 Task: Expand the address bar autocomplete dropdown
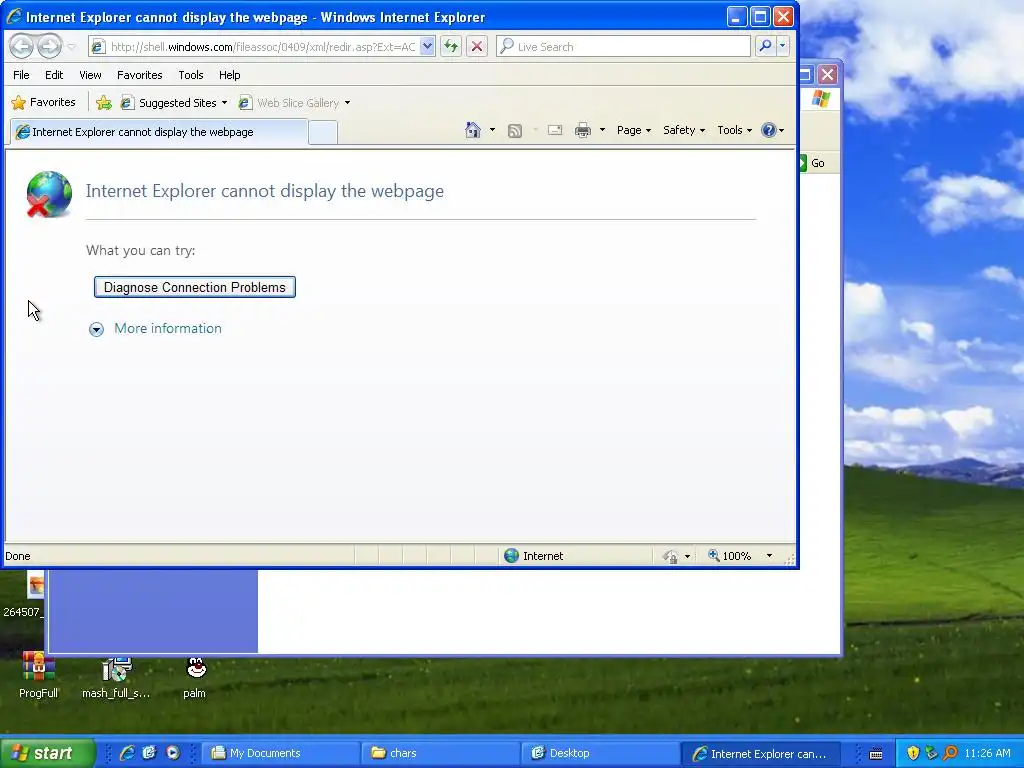pyautogui.click(x=427, y=46)
